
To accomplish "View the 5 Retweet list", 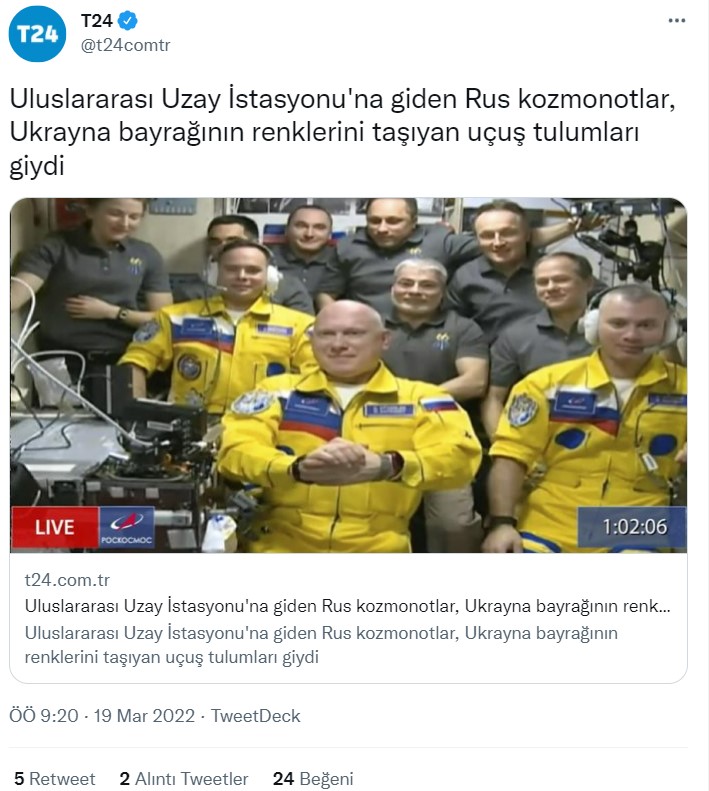I will (54, 778).
